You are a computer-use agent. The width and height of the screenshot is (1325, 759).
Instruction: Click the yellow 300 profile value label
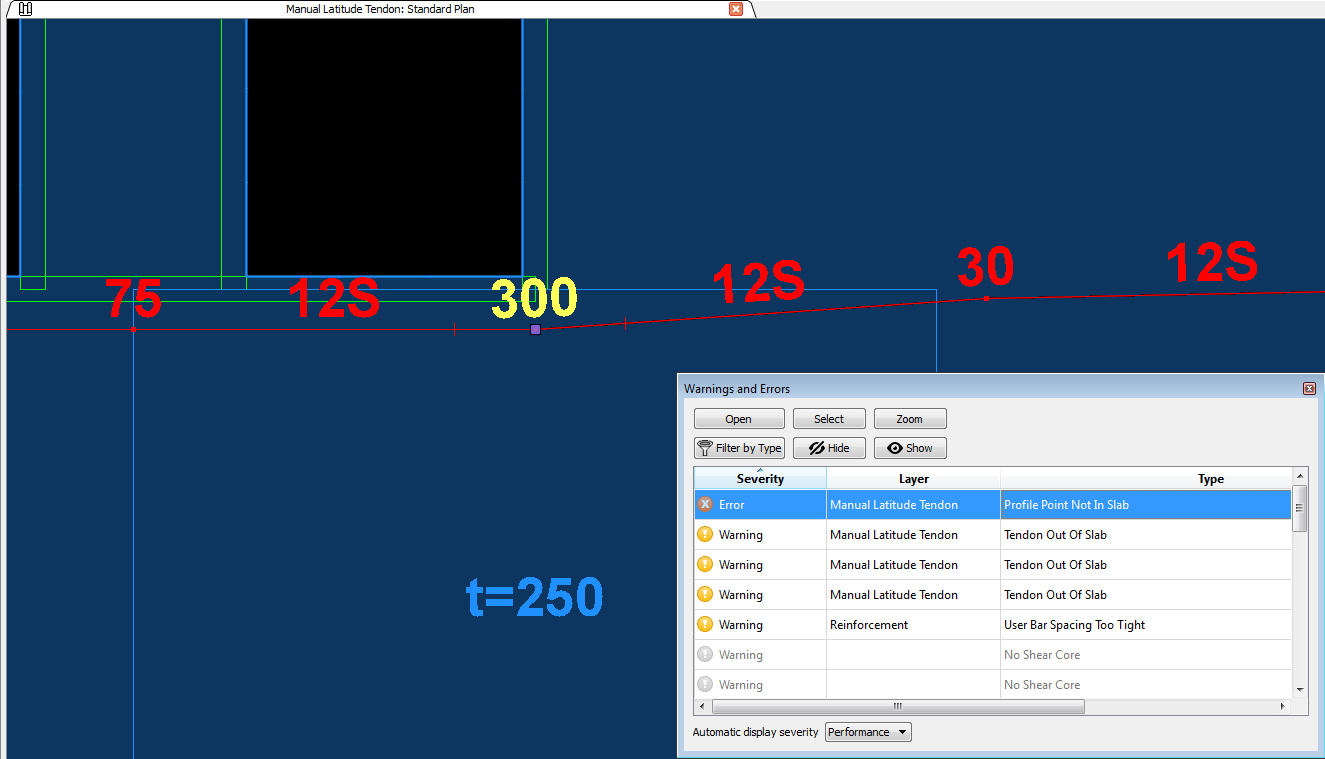tap(534, 298)
